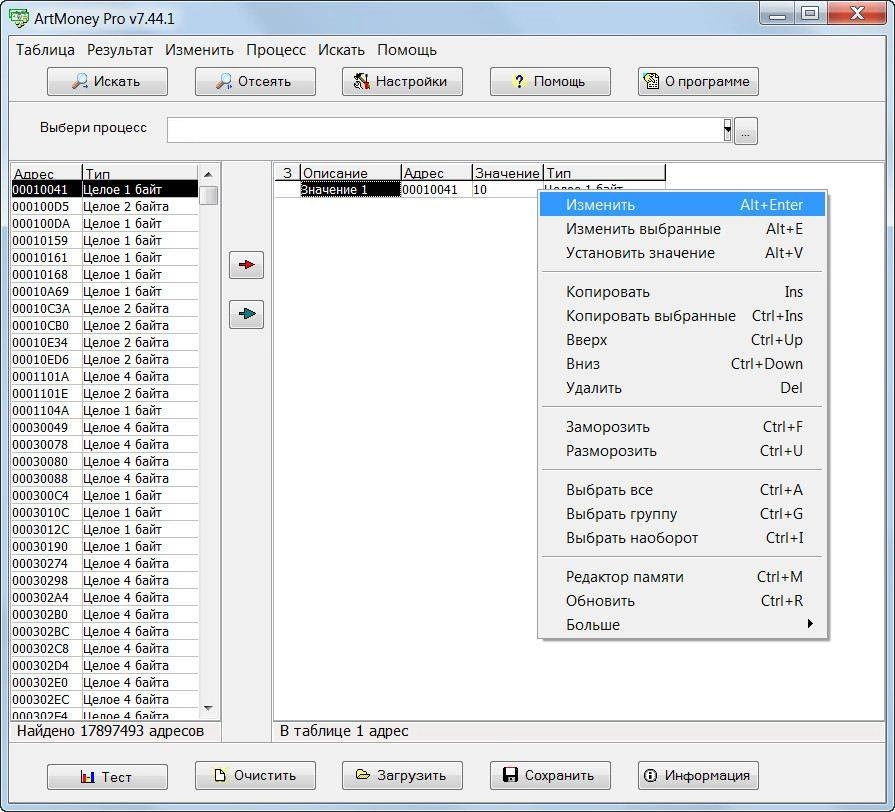Screen dimensions: 895x812
Task: Choose Копировать in the context menu
Action: 683,292
